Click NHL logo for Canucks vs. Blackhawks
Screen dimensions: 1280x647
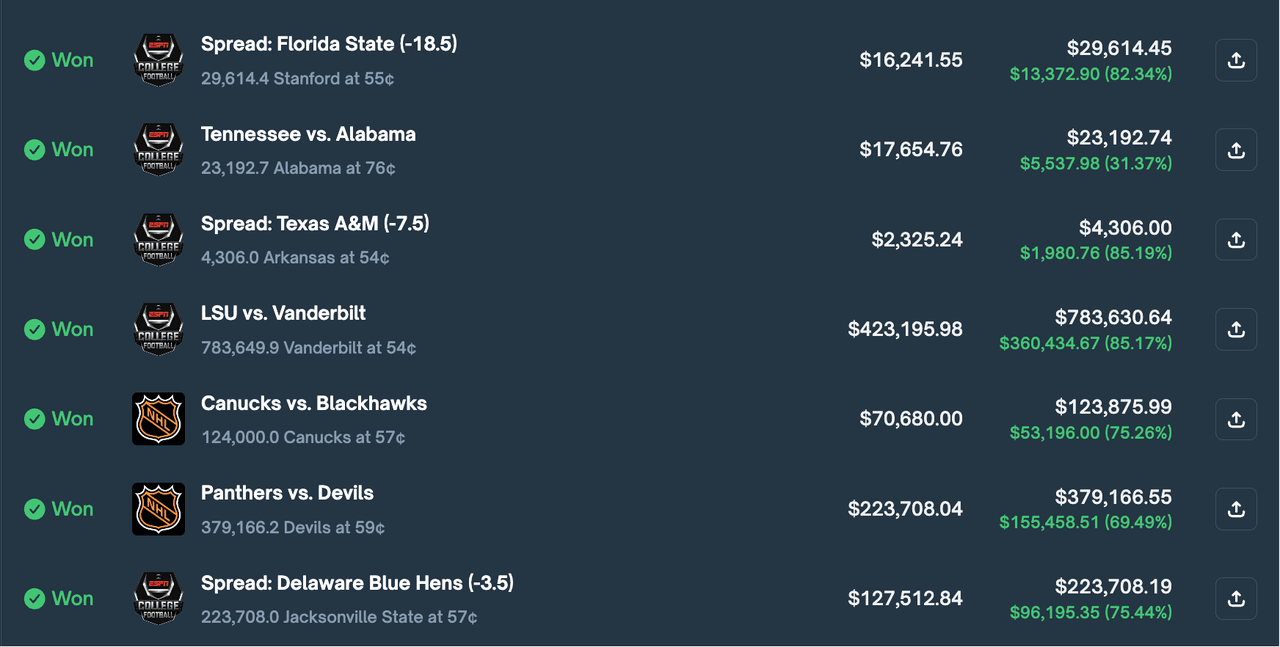(158, 419)
